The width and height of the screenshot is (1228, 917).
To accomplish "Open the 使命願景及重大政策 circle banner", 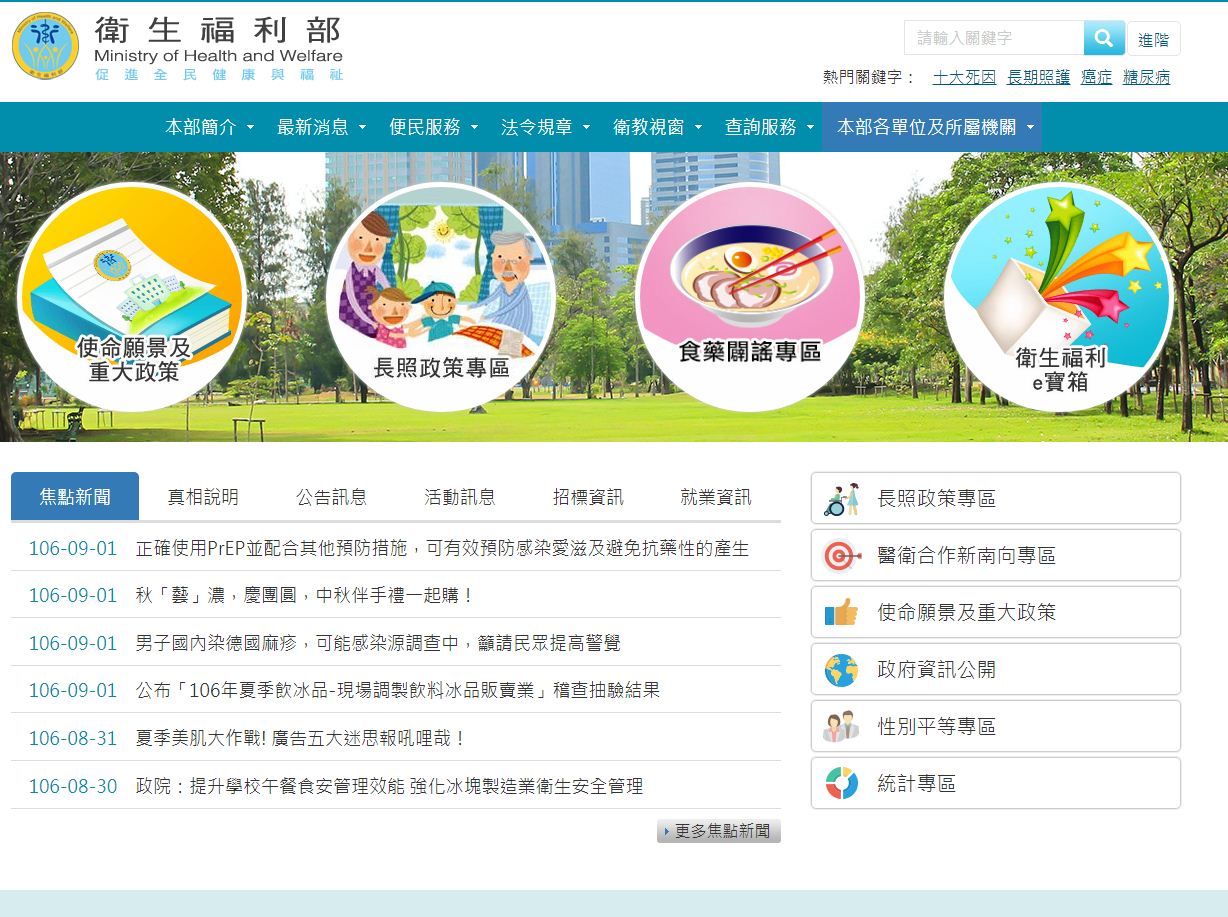I will pos(132,297).
